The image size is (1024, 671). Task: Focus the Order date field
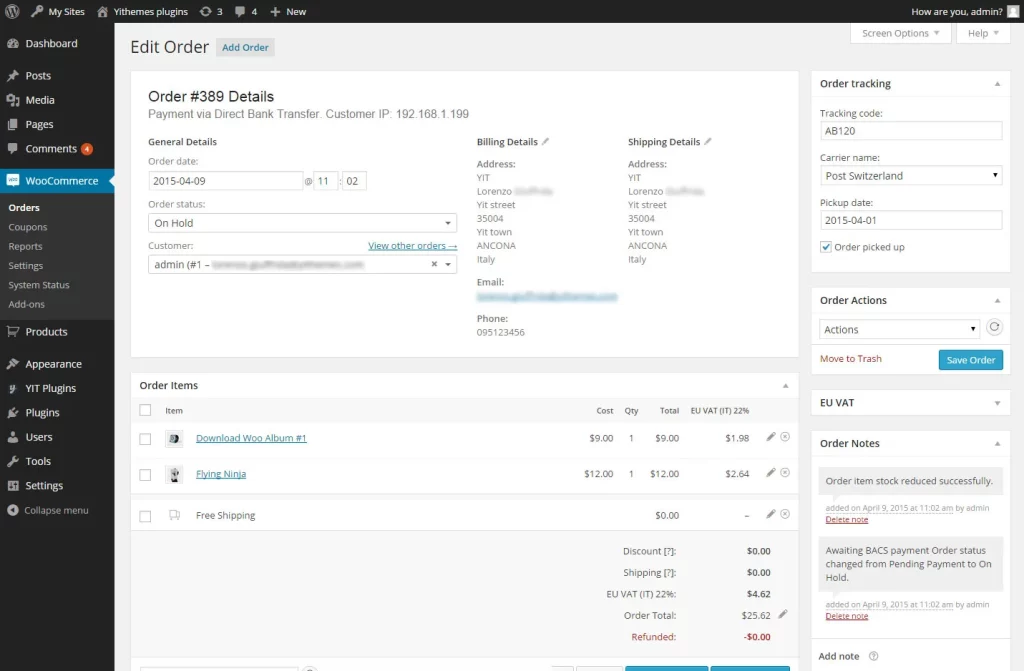[x=225, y=181]
